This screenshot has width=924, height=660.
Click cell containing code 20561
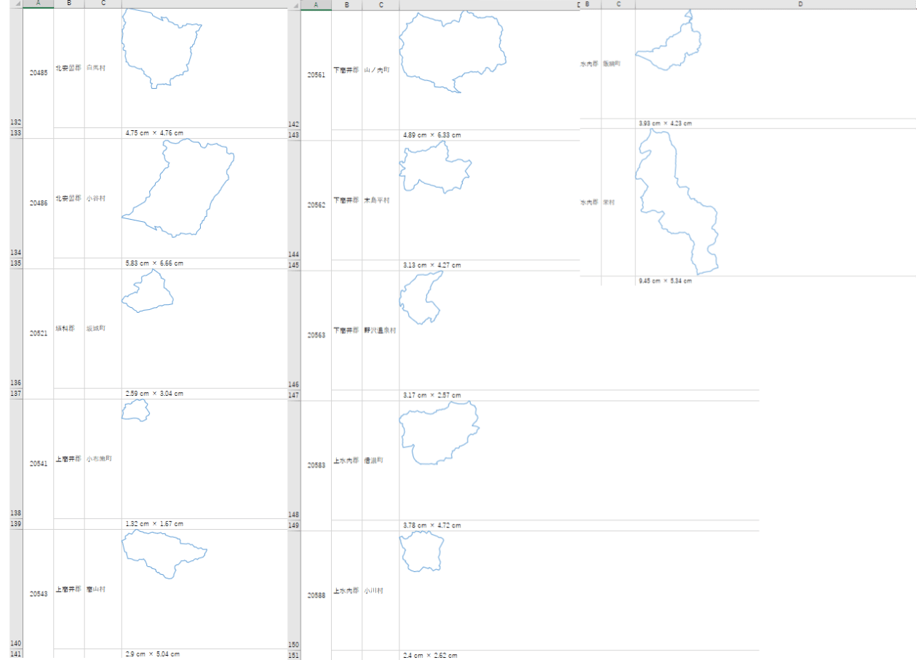click(316, 75)
